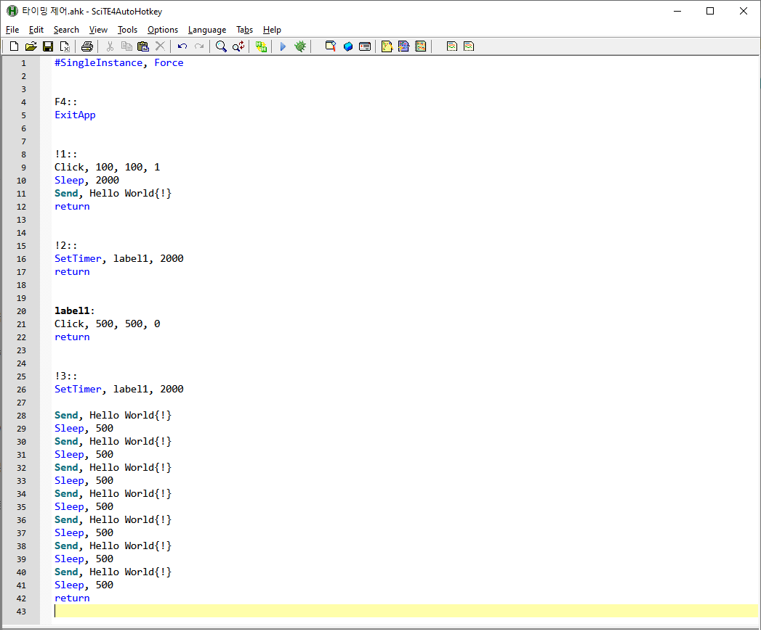Viewport: 761px width, 630px height.
Task: Click line number 20 in the margin
Action: tap(21, 311)
